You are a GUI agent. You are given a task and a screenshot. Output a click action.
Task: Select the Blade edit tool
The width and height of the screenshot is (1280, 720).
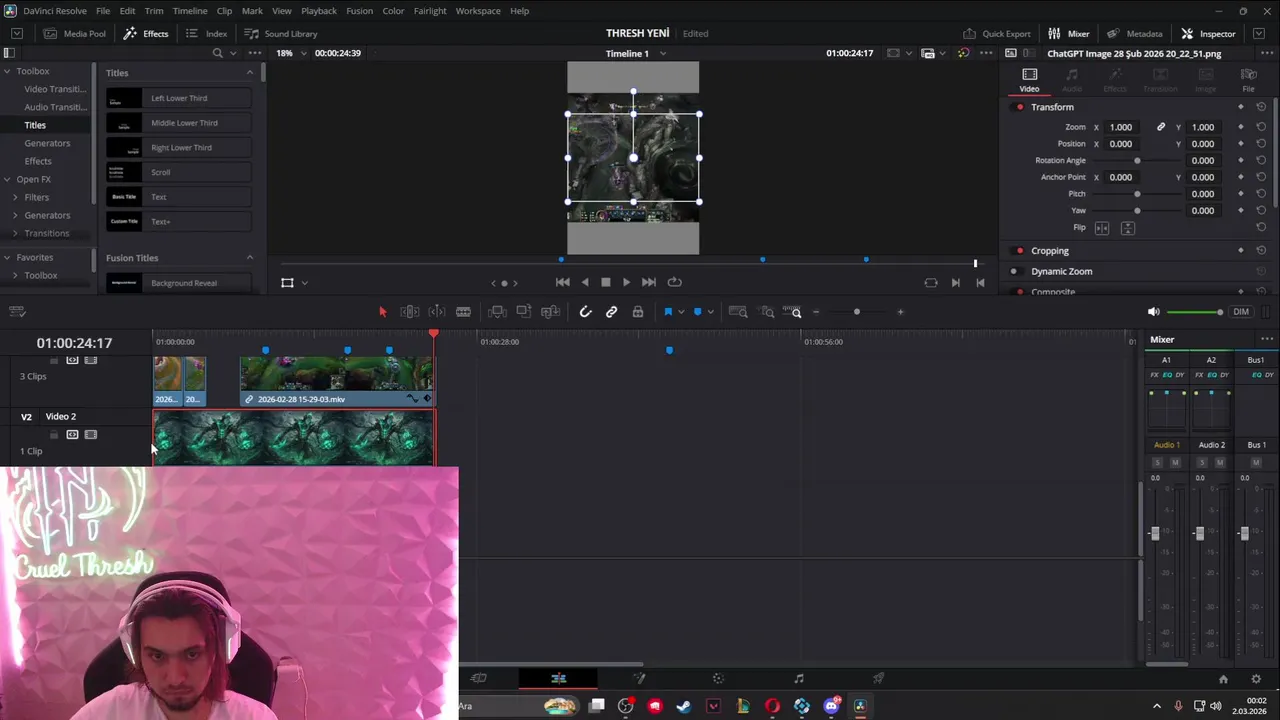click(x=463, y=312)
